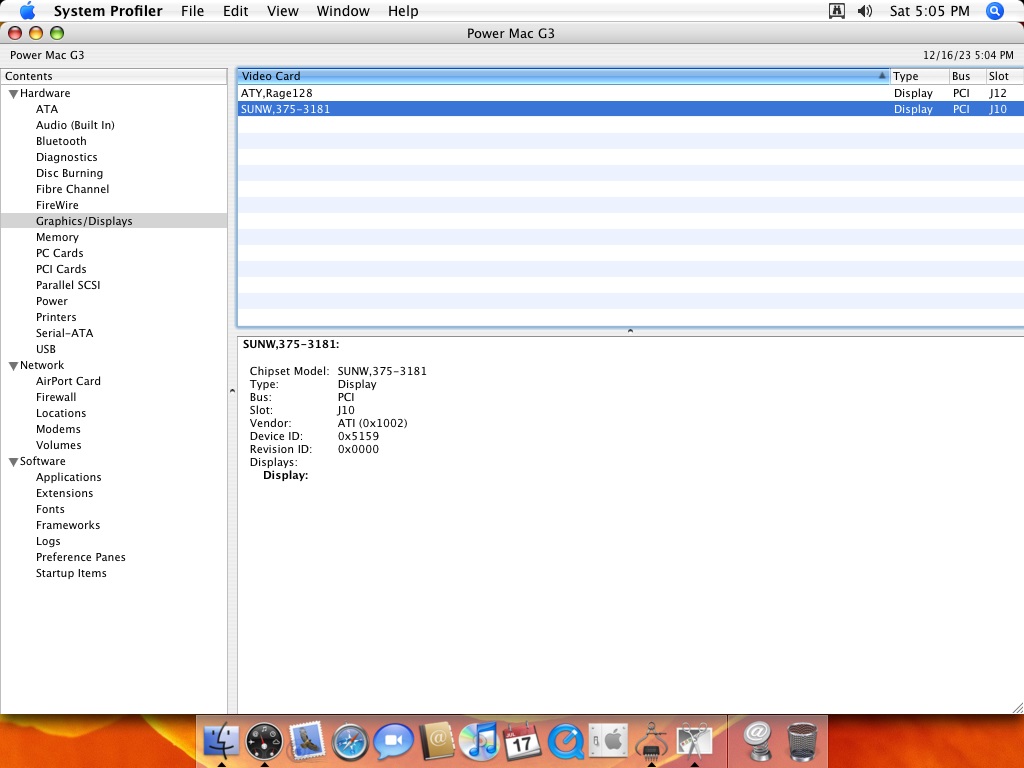1024x768 pixels.
Task: Select Fibre Channel in the sidebar
Action: pyautogui.click(x=72, y=189)
